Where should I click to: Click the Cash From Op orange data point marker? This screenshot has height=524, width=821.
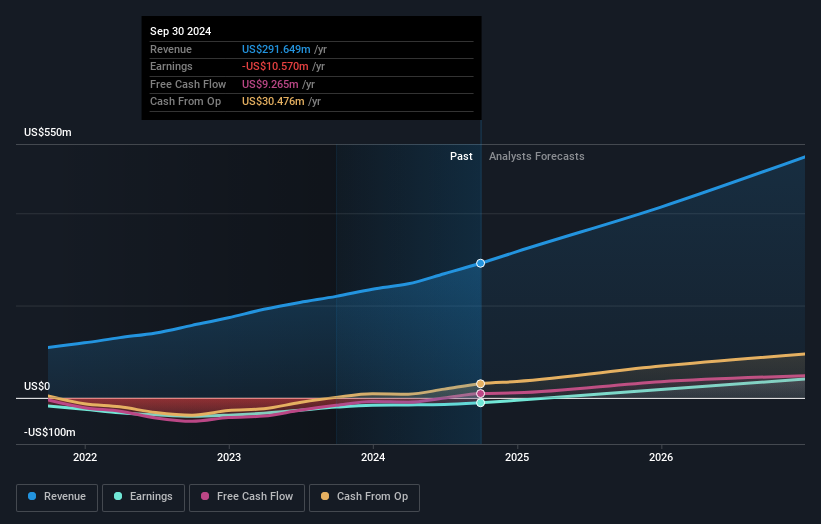[480, 384]
